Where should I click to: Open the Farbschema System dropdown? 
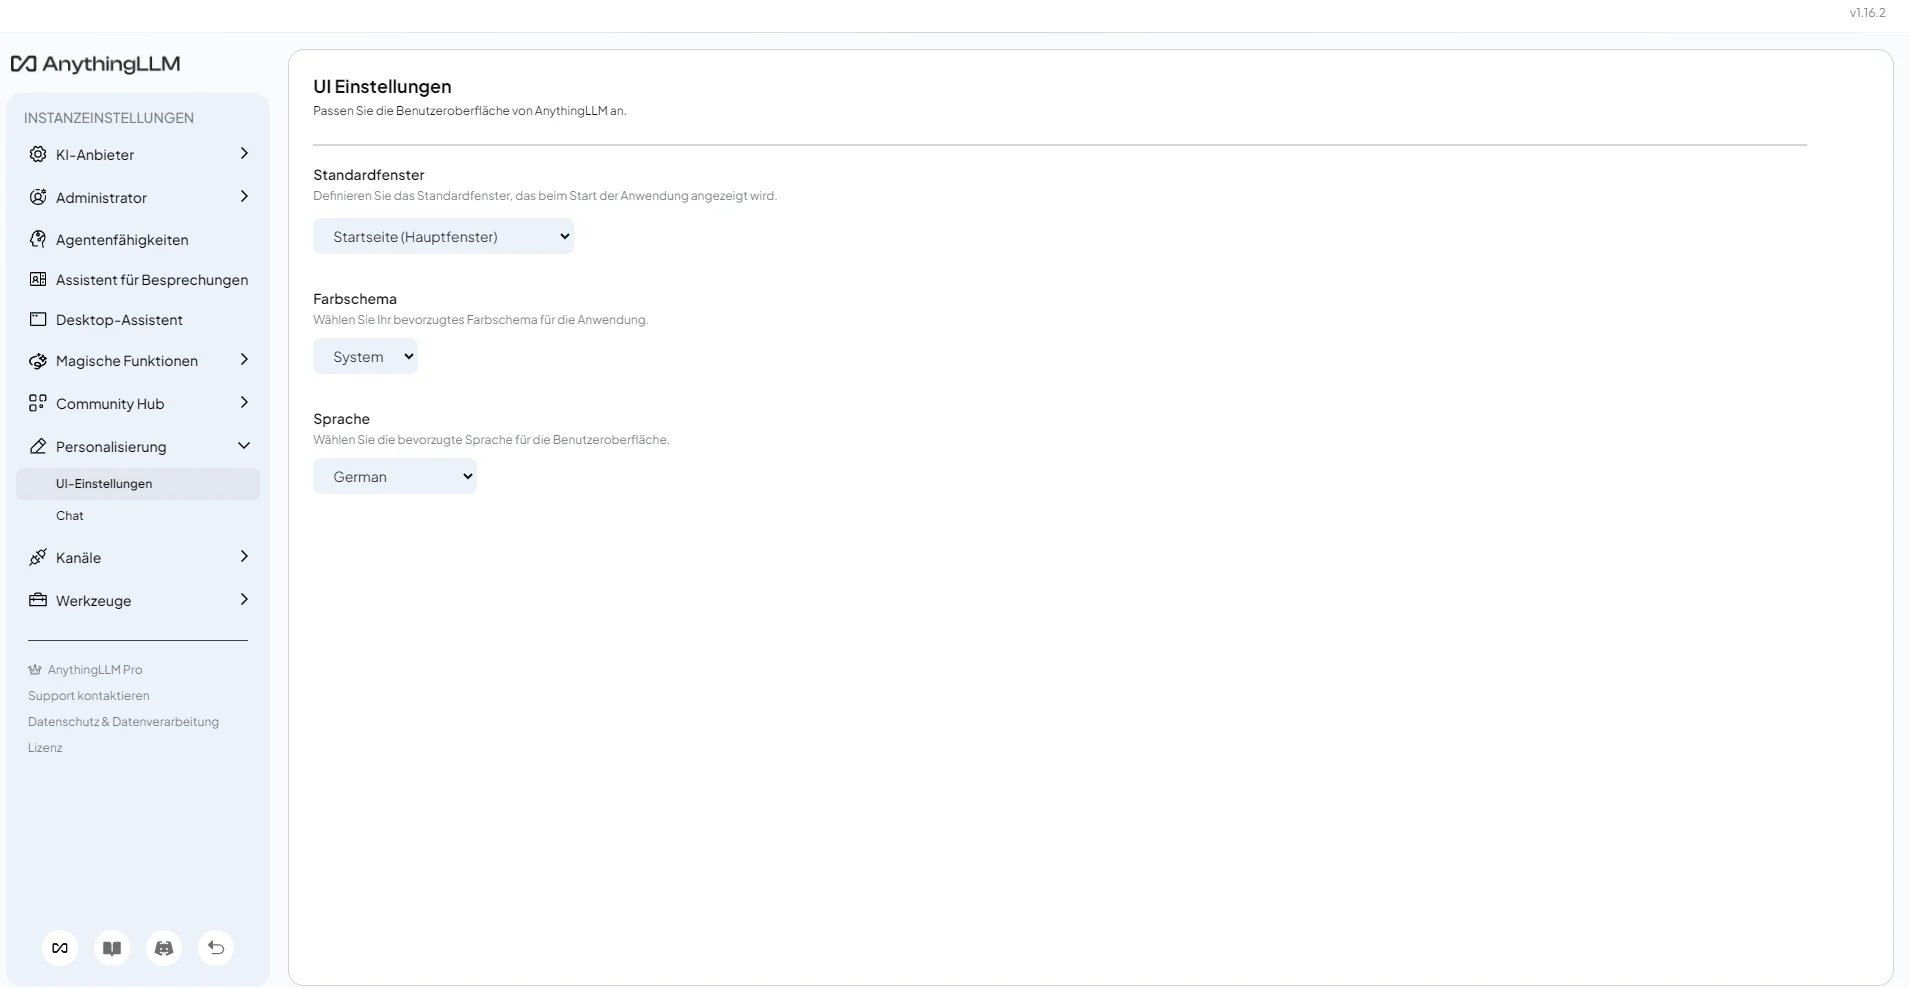(x=365, y=356)
